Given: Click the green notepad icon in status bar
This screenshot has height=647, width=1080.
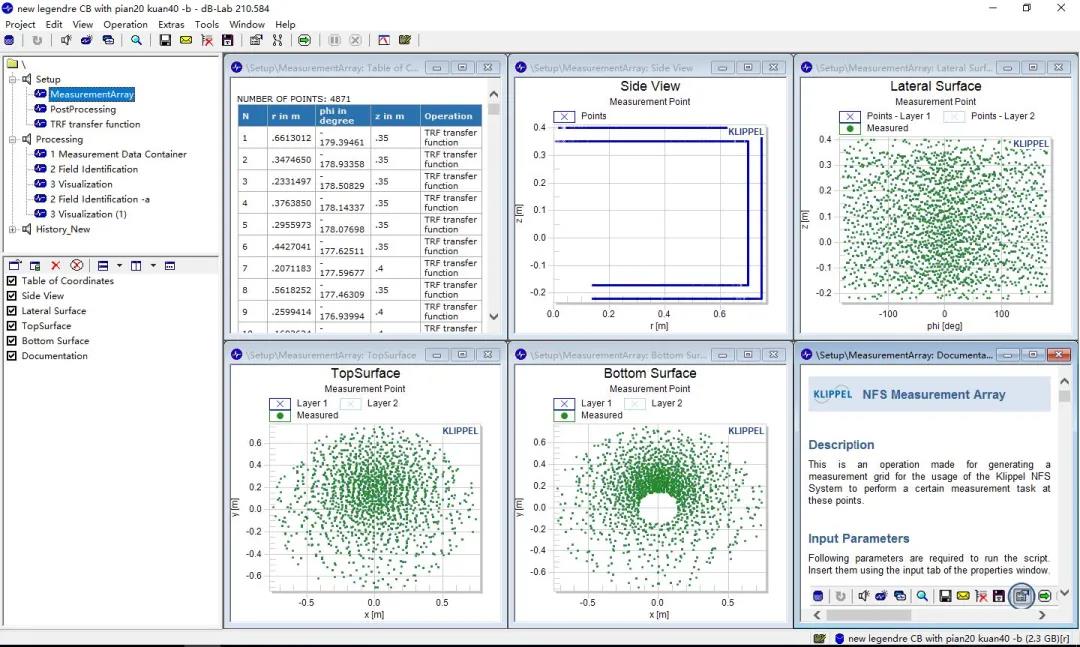Looking at the screenshot, I should (820, 639).
